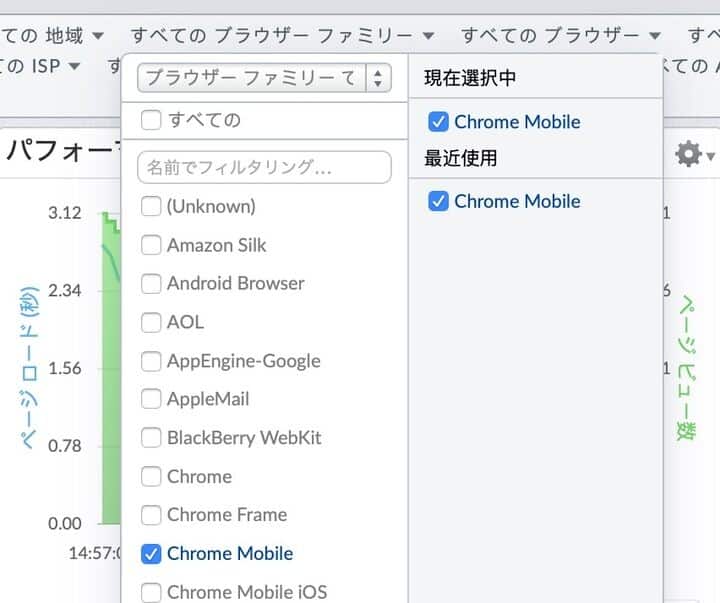
Task: Tick the Chrome Frame checkbox
Action: point(151,515)
